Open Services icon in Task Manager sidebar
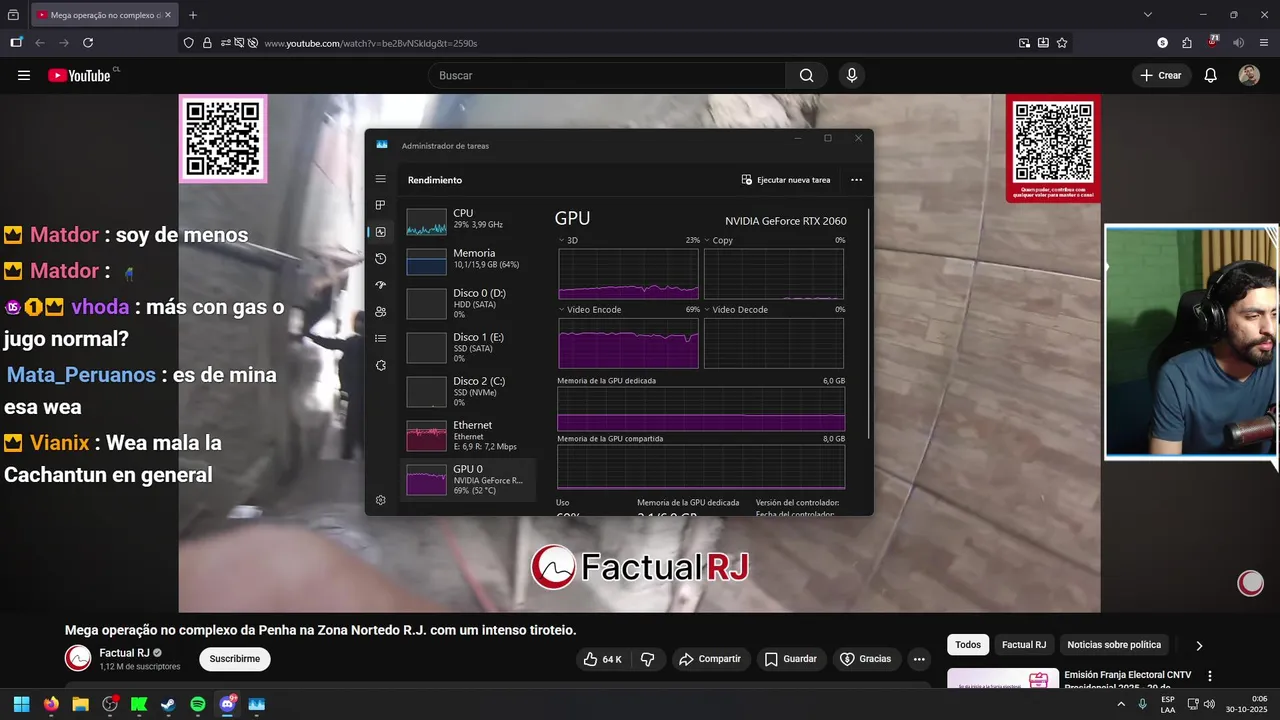 (x=380, y=366)
